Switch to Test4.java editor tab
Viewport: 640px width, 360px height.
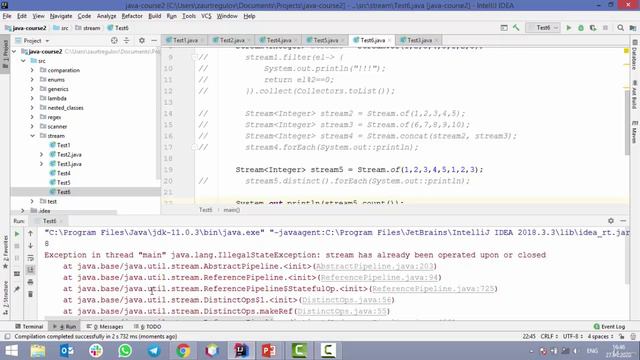279,40
